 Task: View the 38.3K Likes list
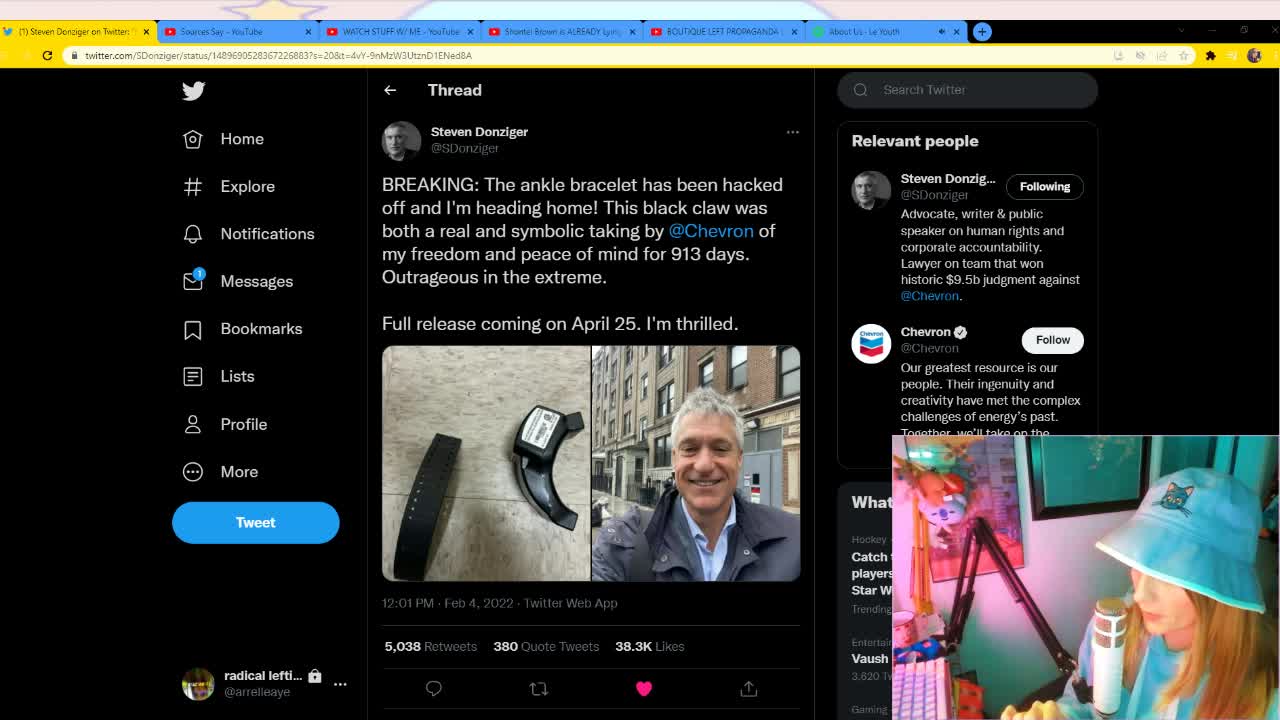[x=649, y=646]
